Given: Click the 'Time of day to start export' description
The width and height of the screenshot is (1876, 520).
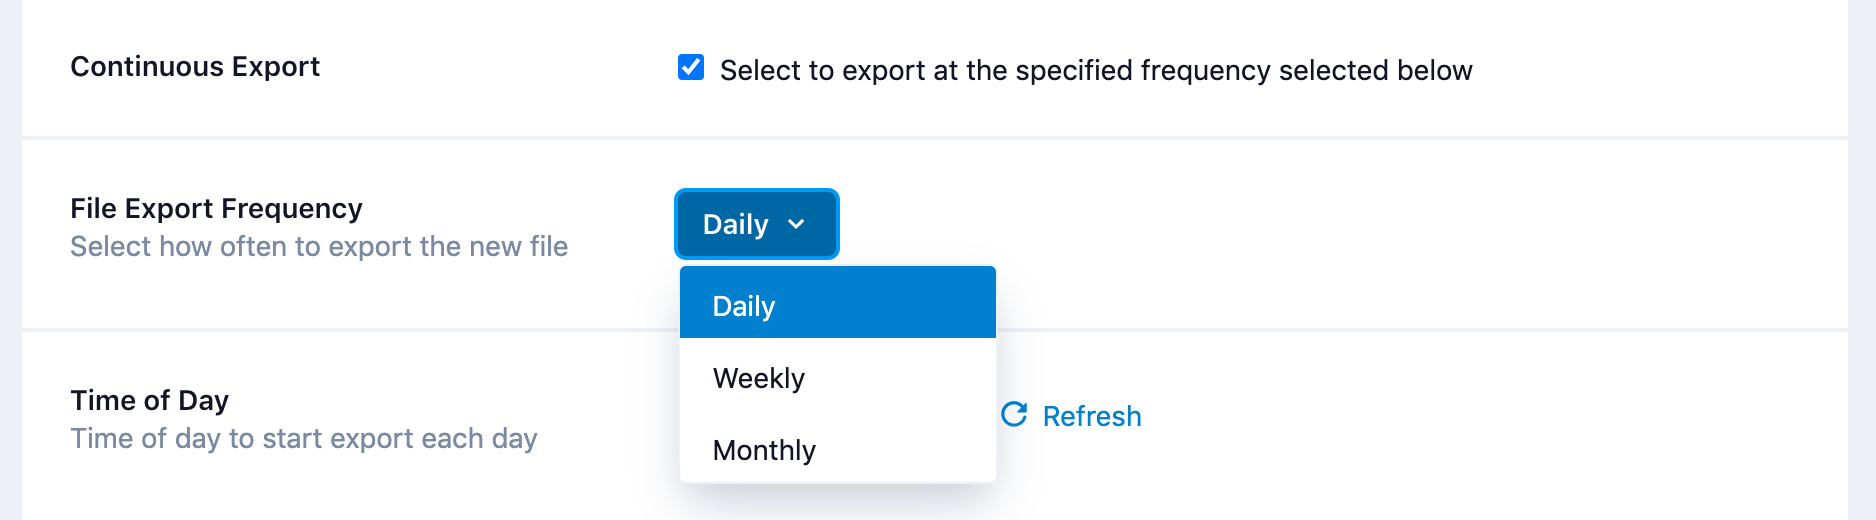Looking at the screenshot, I should [x=304, y=438].
